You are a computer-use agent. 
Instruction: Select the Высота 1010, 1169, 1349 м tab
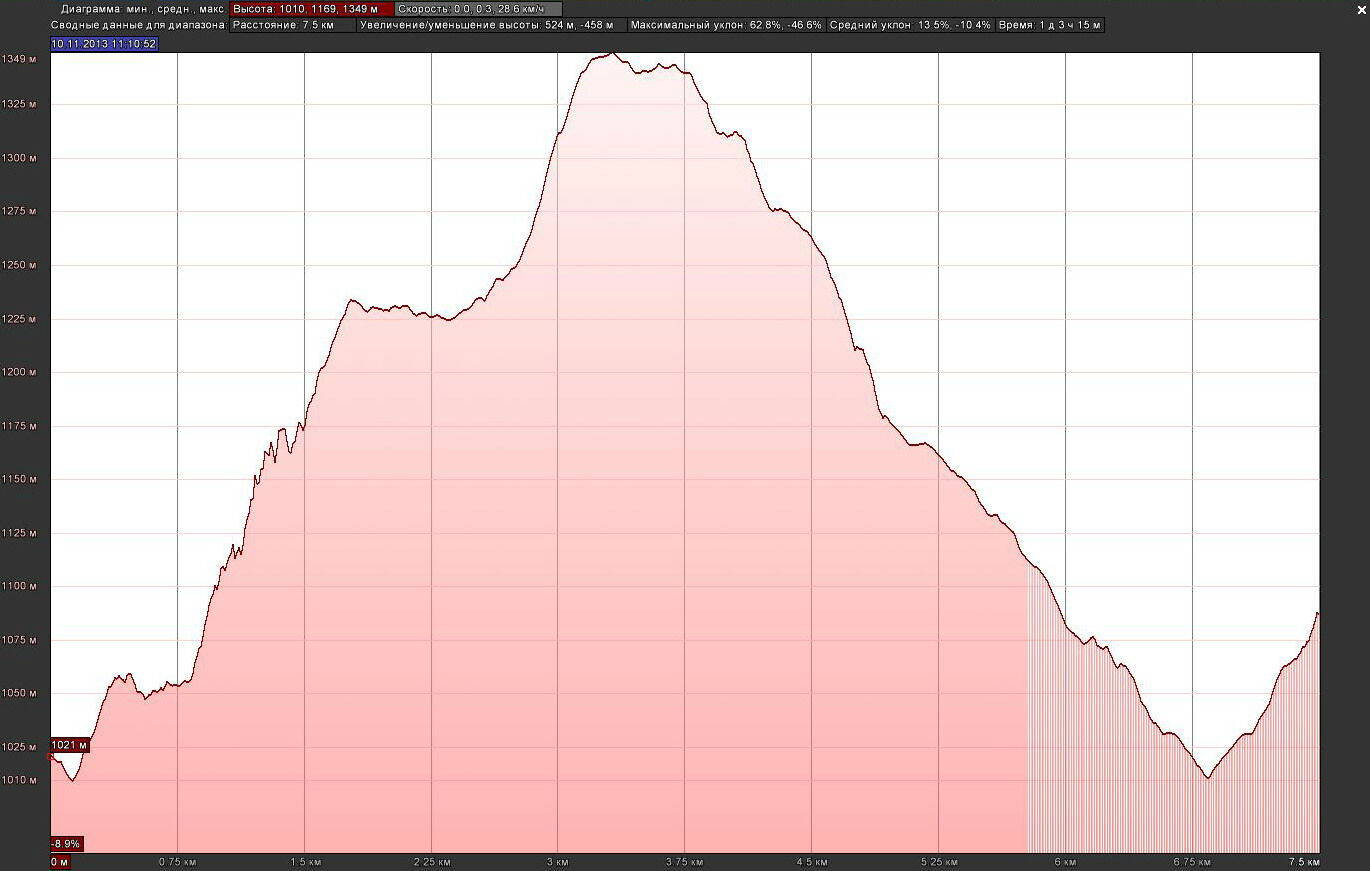click(311, 9)
